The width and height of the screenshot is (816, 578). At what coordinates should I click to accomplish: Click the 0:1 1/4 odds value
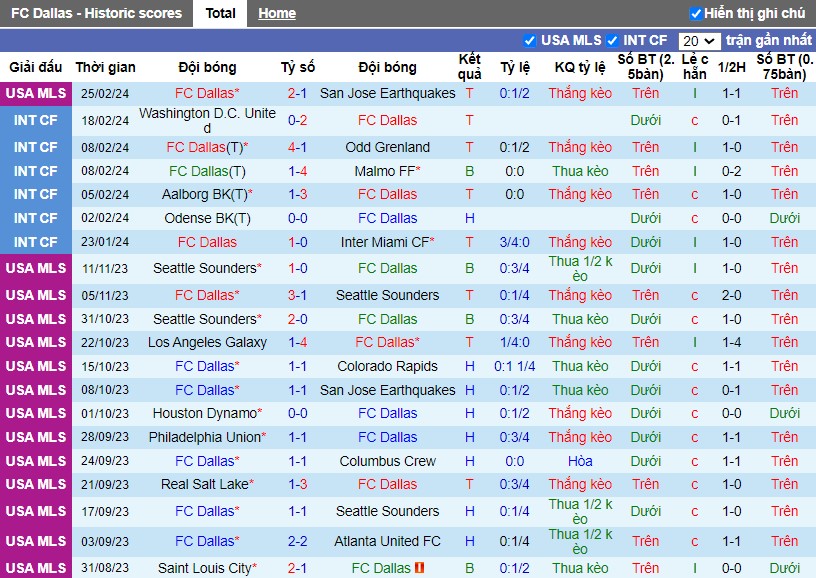[514, 366]
